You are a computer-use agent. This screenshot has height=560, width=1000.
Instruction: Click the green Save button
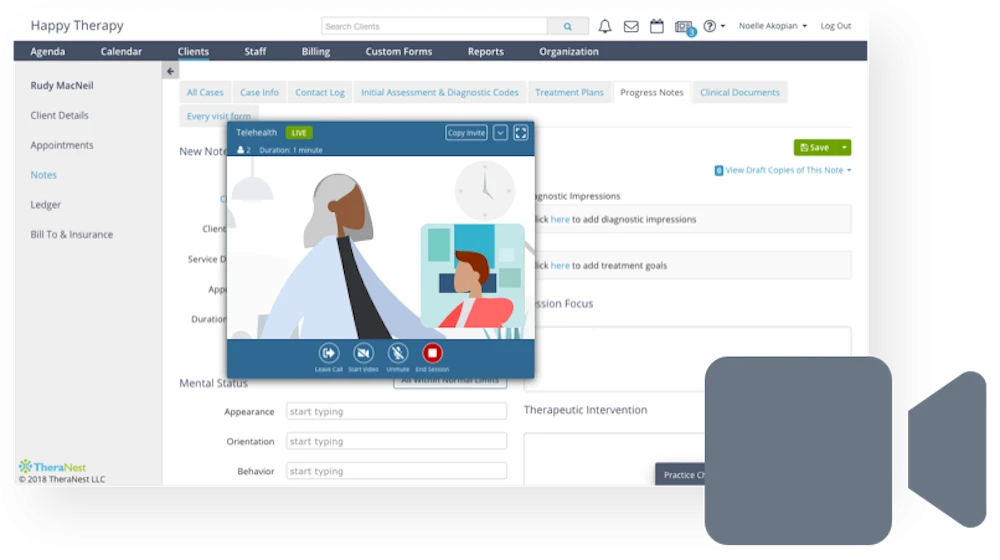point(815,147)
